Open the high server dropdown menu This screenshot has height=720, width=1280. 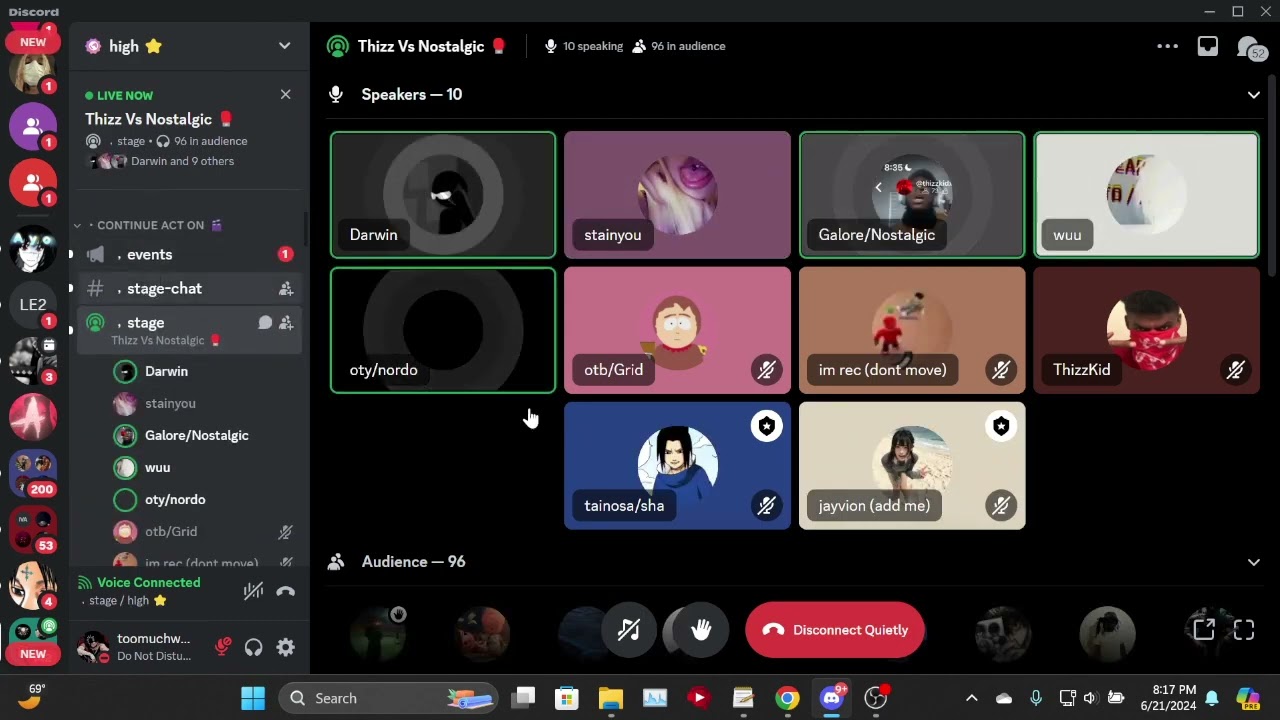click(x=284, y=46)
